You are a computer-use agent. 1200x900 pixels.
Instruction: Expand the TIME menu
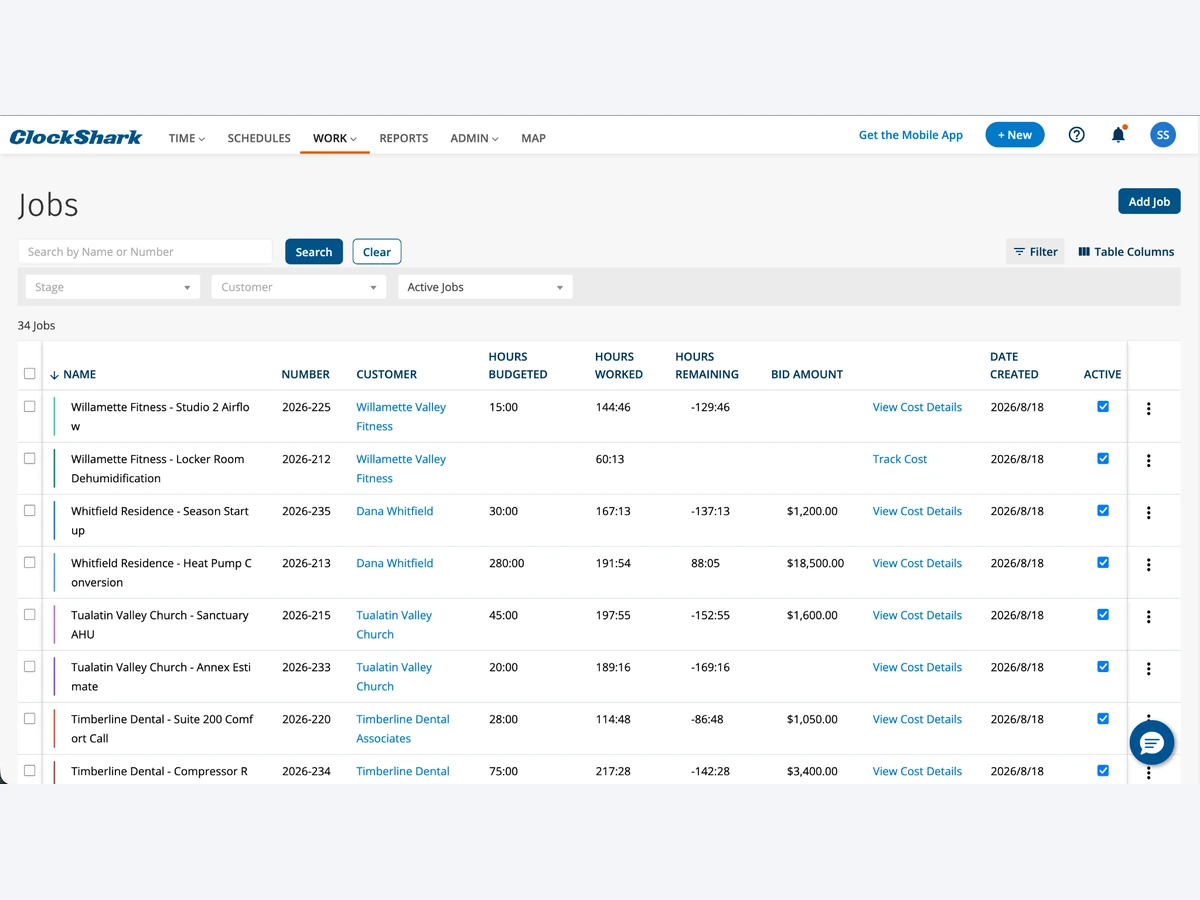[x=187, y=138]
